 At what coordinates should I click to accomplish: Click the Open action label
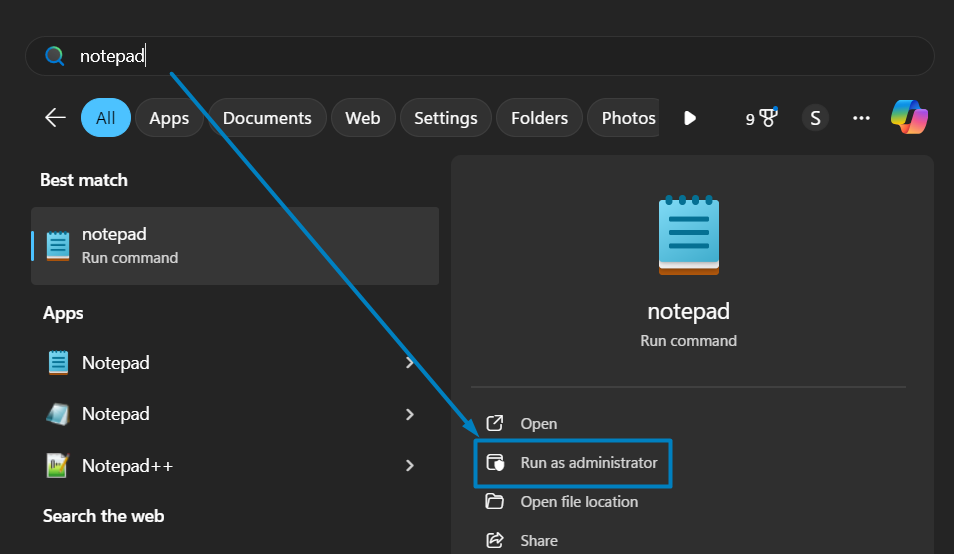coord(538,423)
